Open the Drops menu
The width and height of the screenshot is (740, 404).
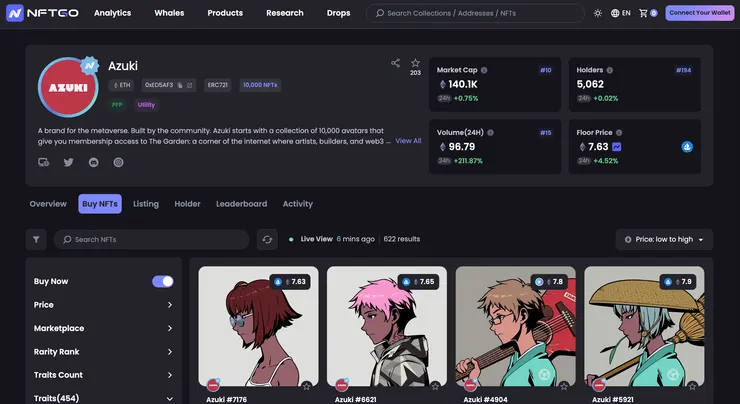tap(338, 13)
